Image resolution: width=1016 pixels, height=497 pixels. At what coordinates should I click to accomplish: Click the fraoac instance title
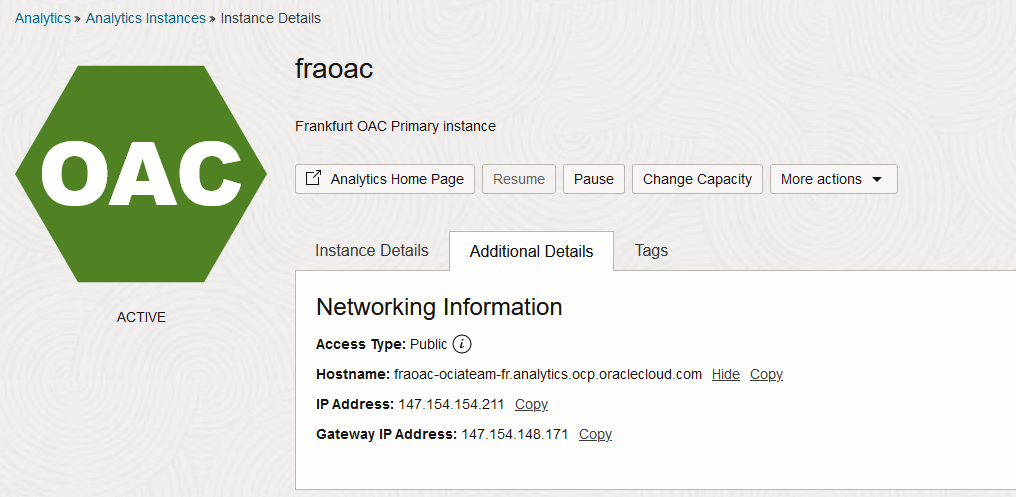point(334,69)
